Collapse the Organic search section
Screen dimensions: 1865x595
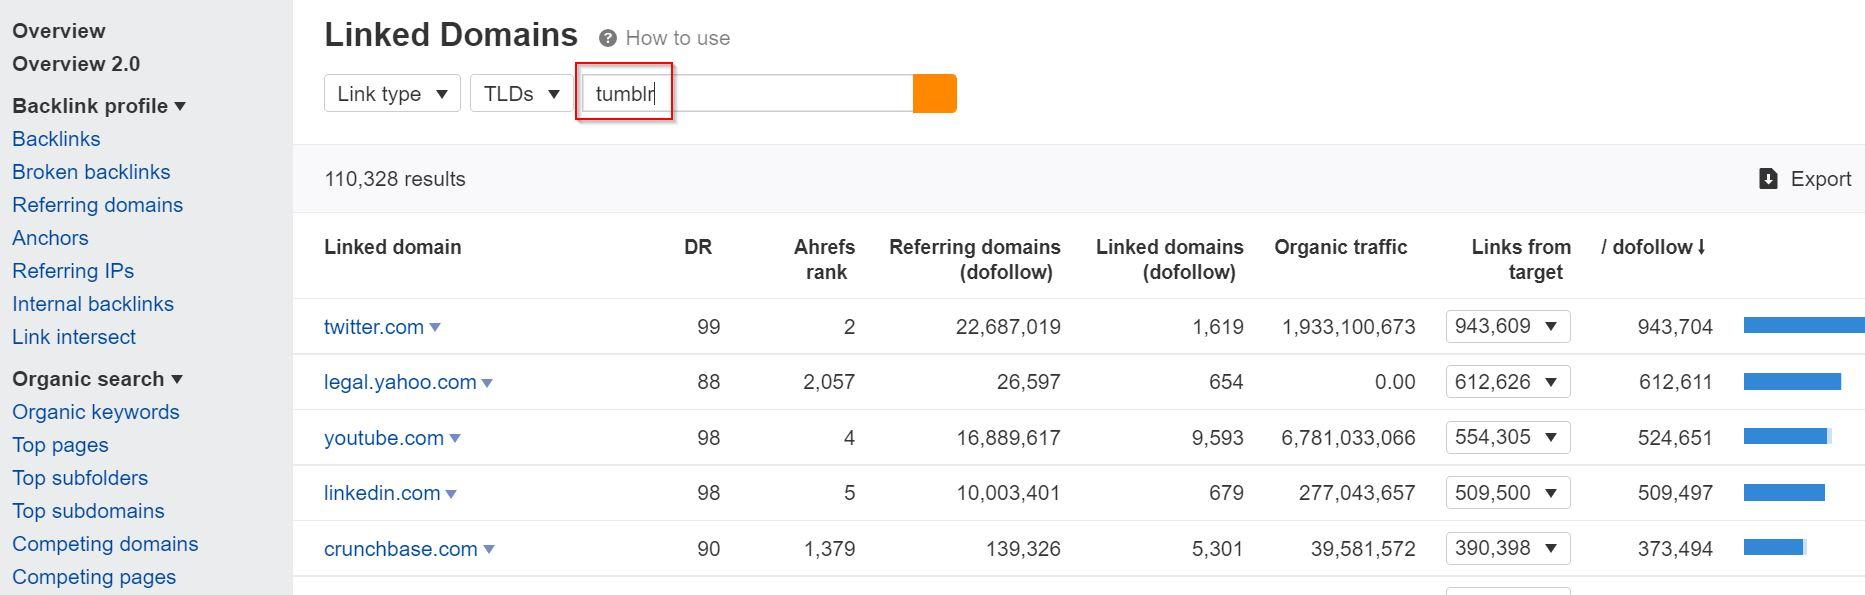click(97, 379)
